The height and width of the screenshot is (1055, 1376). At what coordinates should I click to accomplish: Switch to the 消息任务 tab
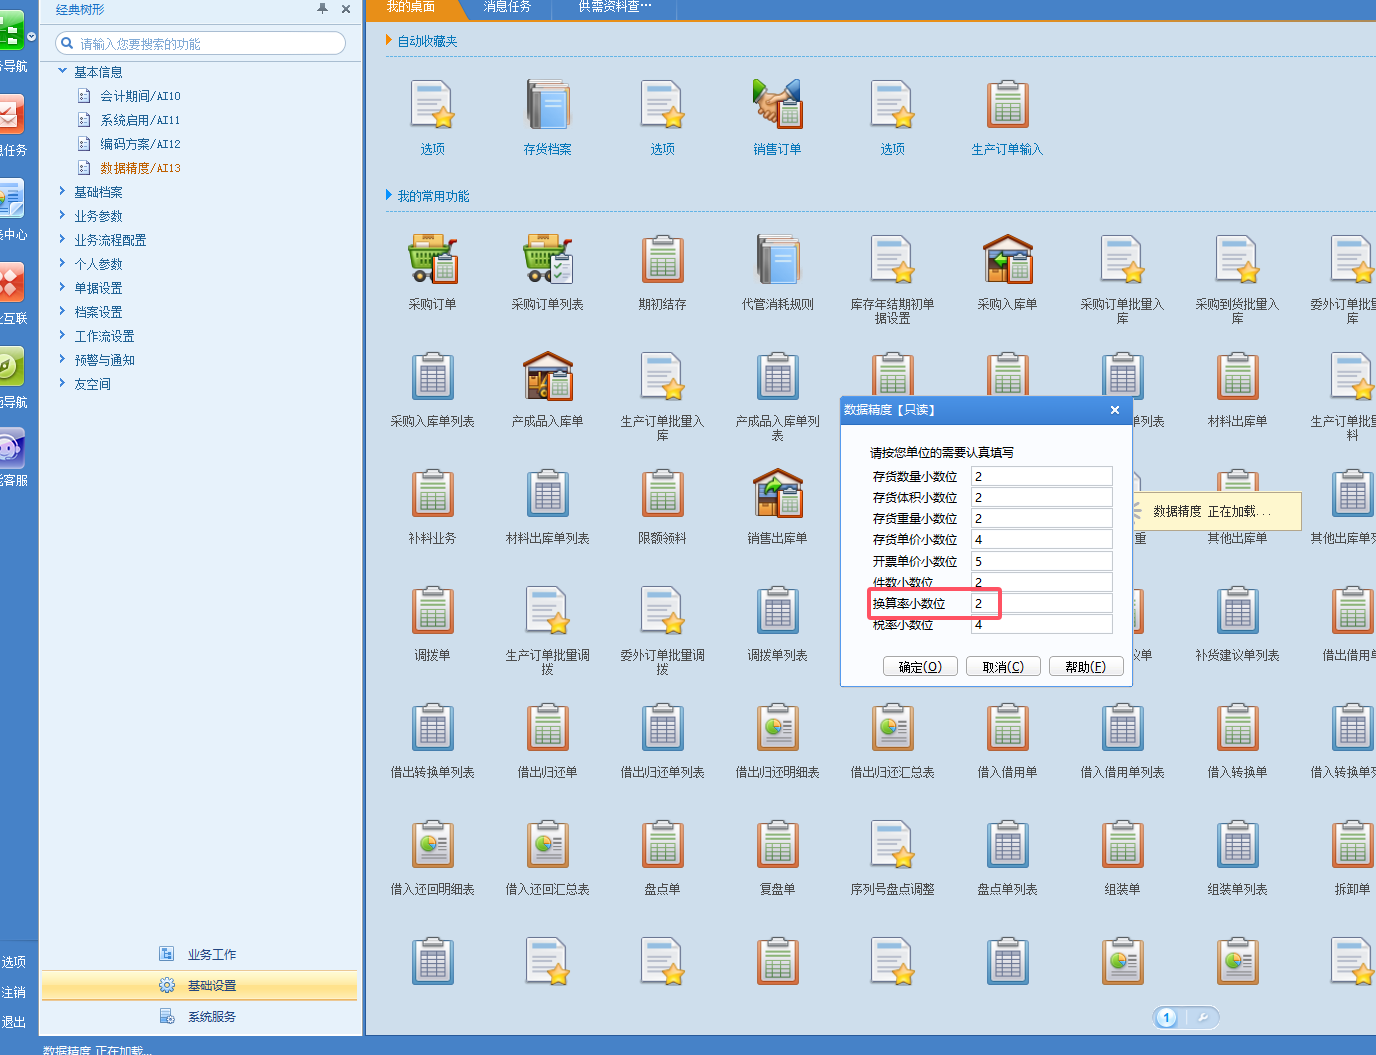click(x=507, y=8)
